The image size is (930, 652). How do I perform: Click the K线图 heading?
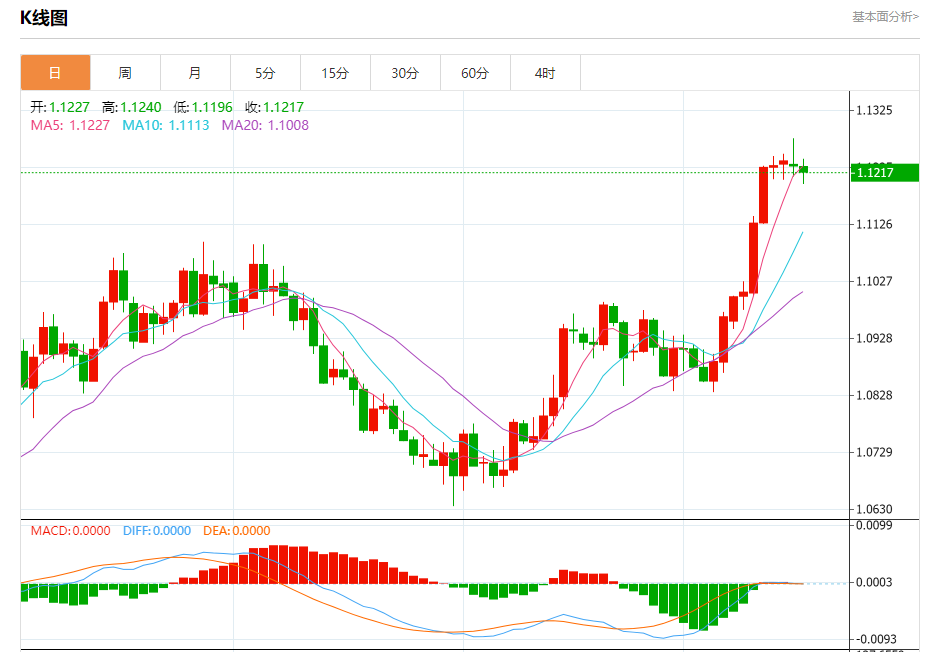(x=44, y=18)
